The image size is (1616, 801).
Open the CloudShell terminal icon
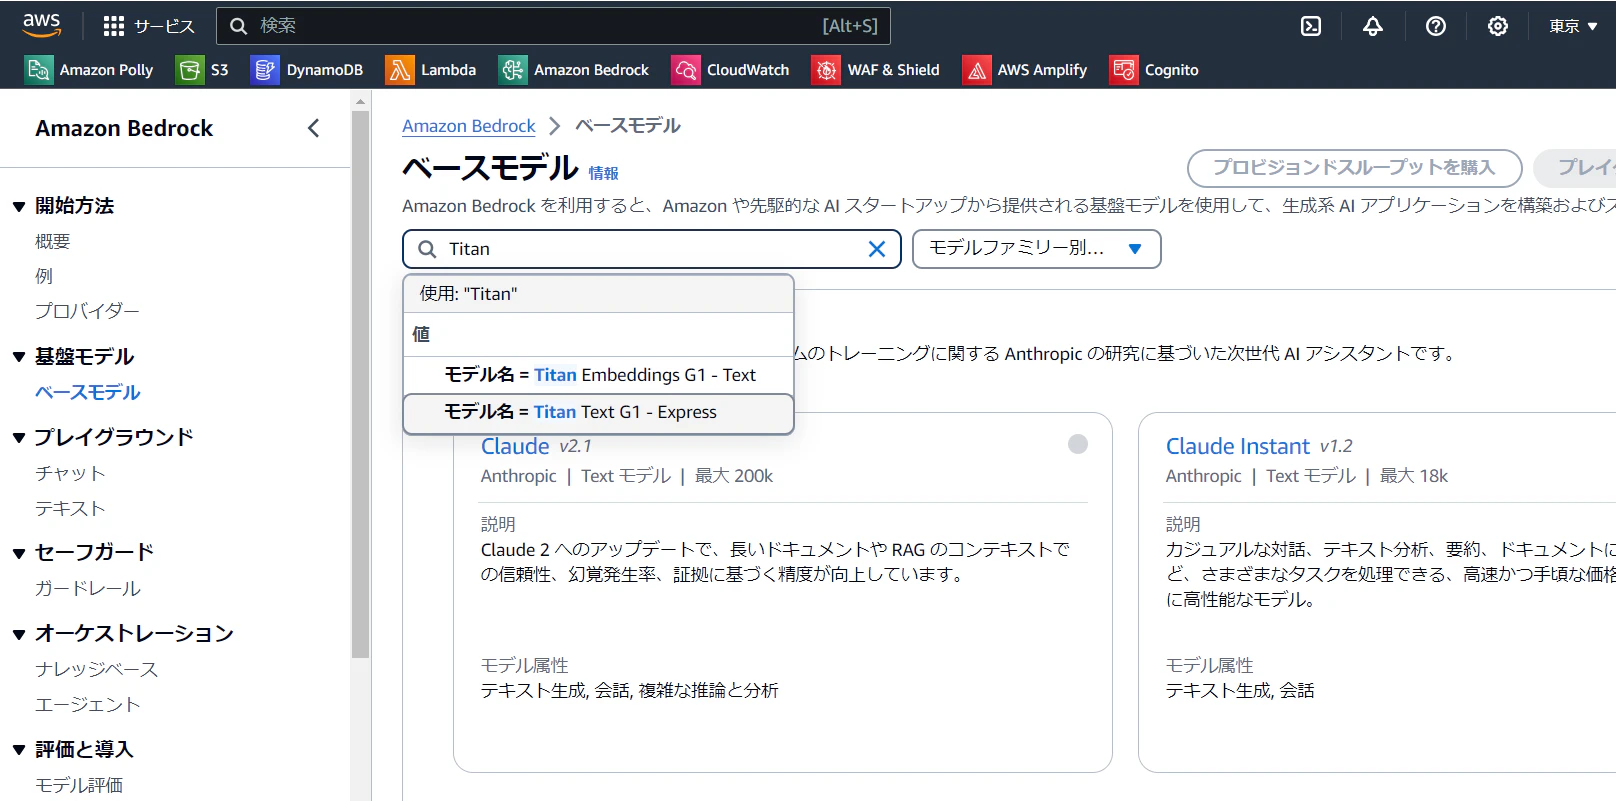[1311, 26]
